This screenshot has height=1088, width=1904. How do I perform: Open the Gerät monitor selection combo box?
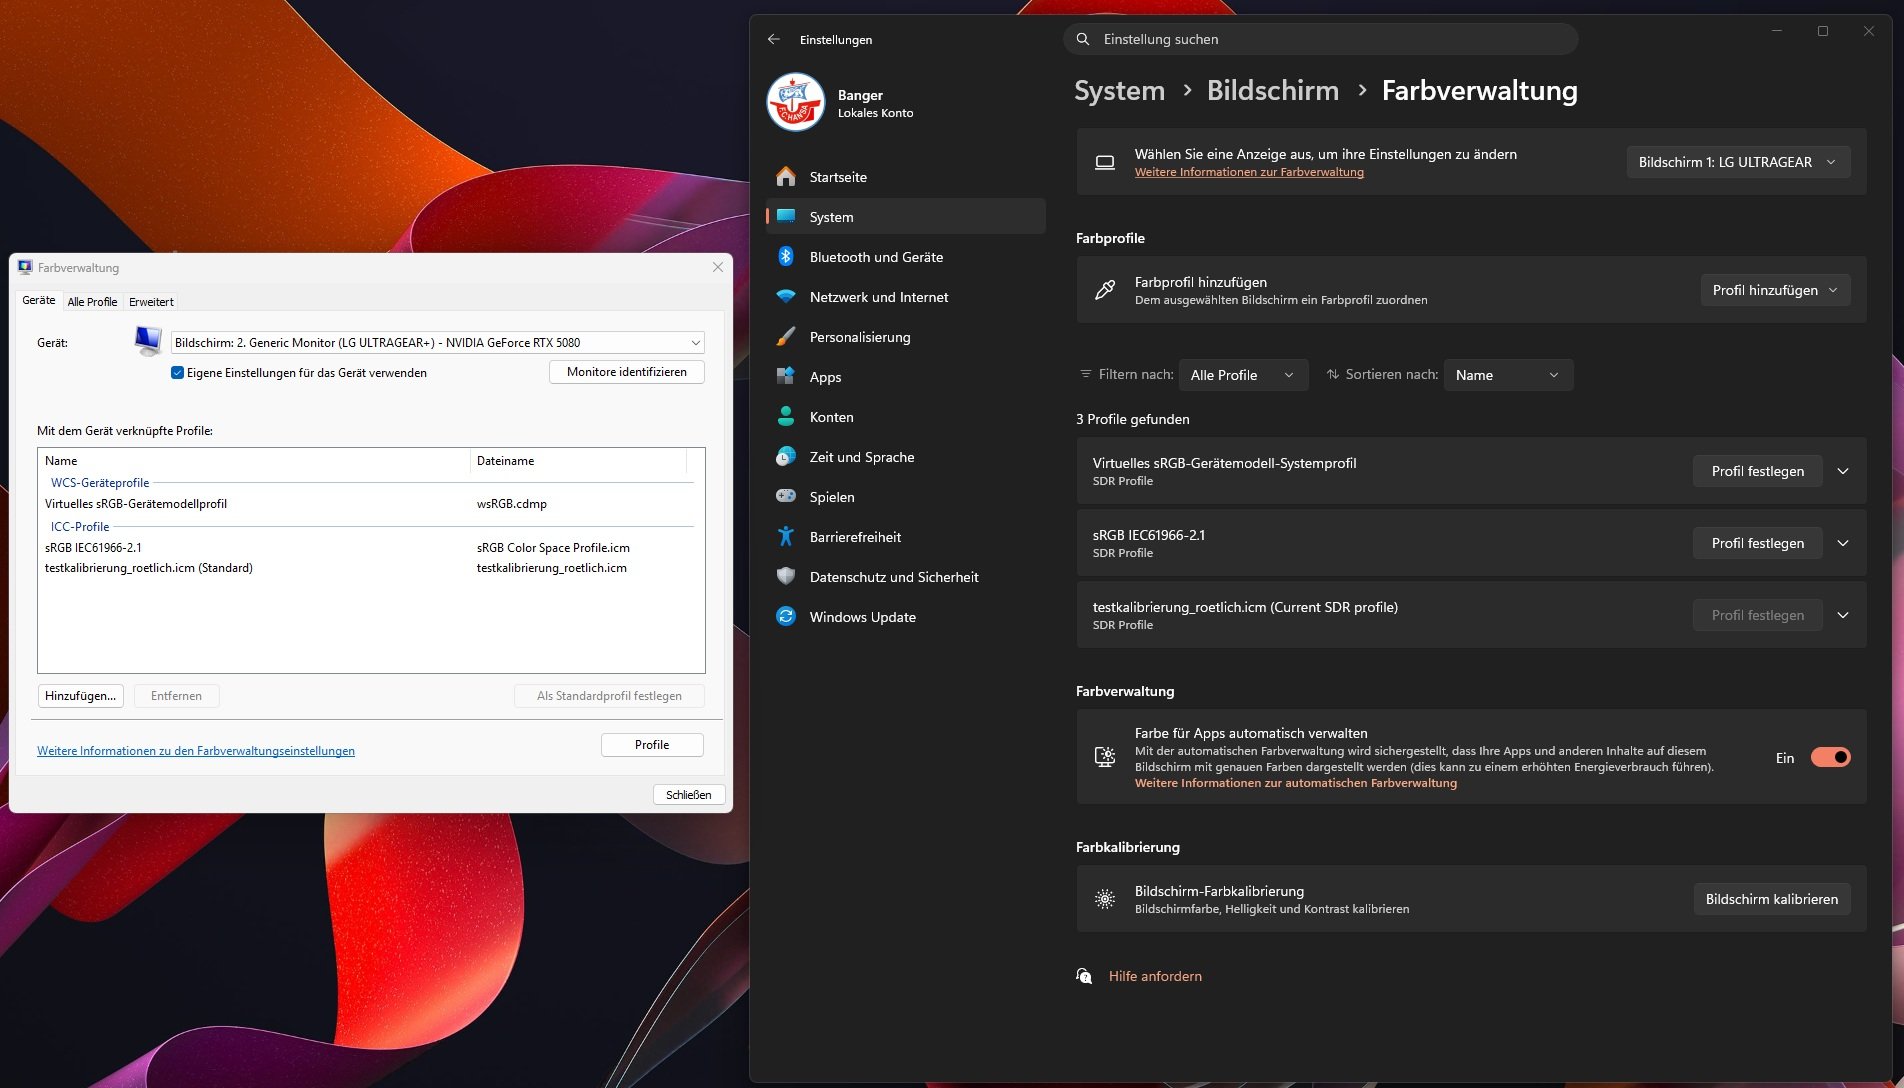click(x=437, y=343)
